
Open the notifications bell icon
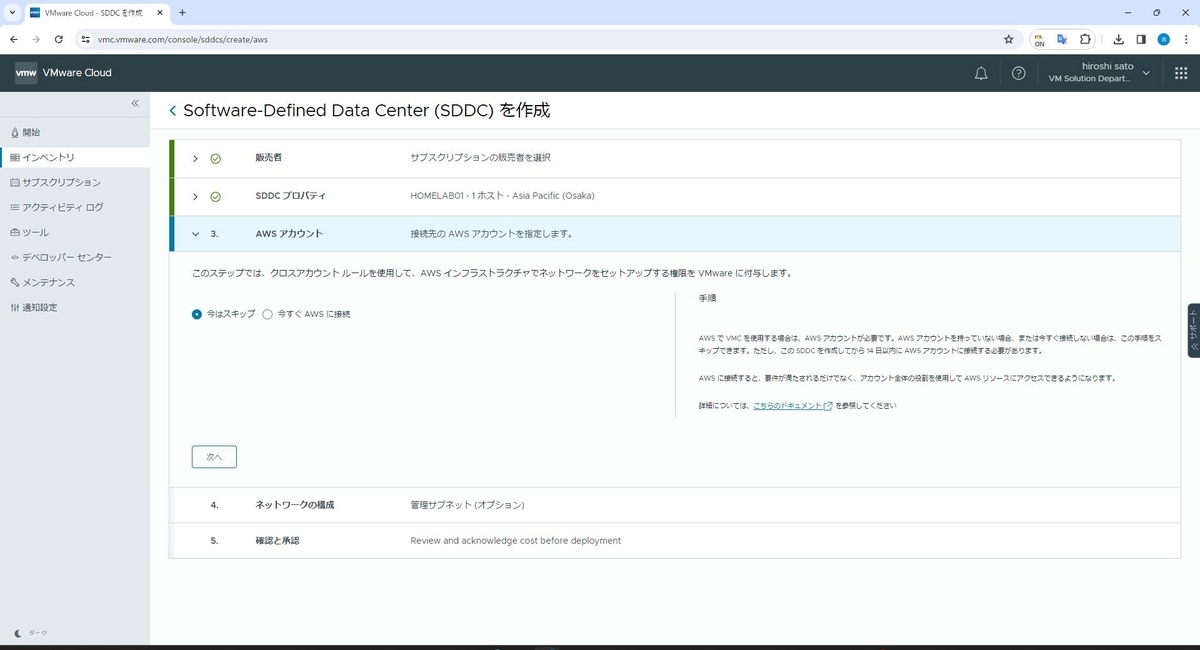tap(981, 73)
